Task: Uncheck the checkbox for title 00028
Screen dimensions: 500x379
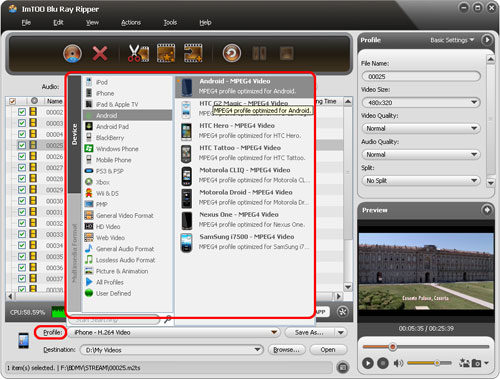Action: coord(22,178)
